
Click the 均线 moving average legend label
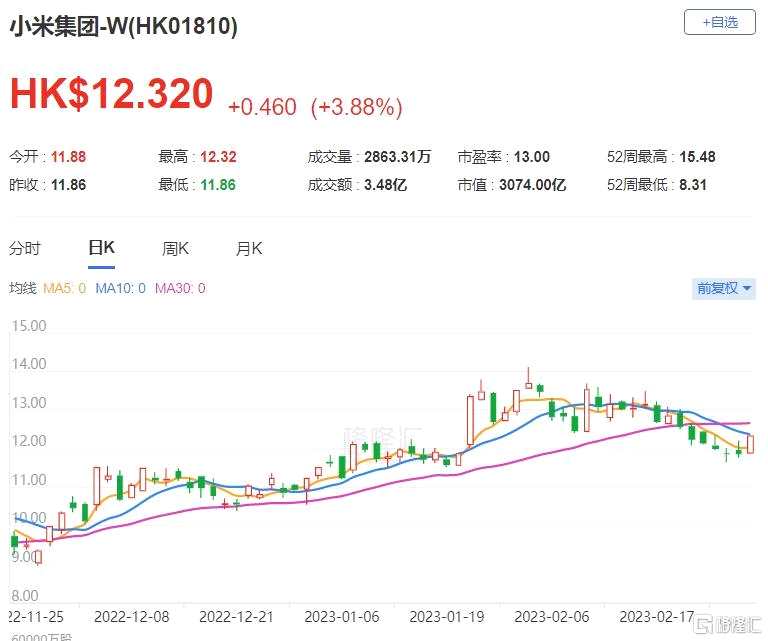(23, 288)
